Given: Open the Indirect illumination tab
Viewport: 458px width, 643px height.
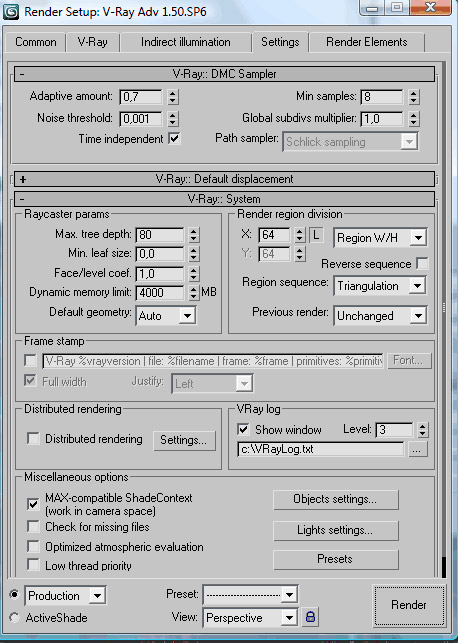Looking at the screenshot, I should (185, 42).
